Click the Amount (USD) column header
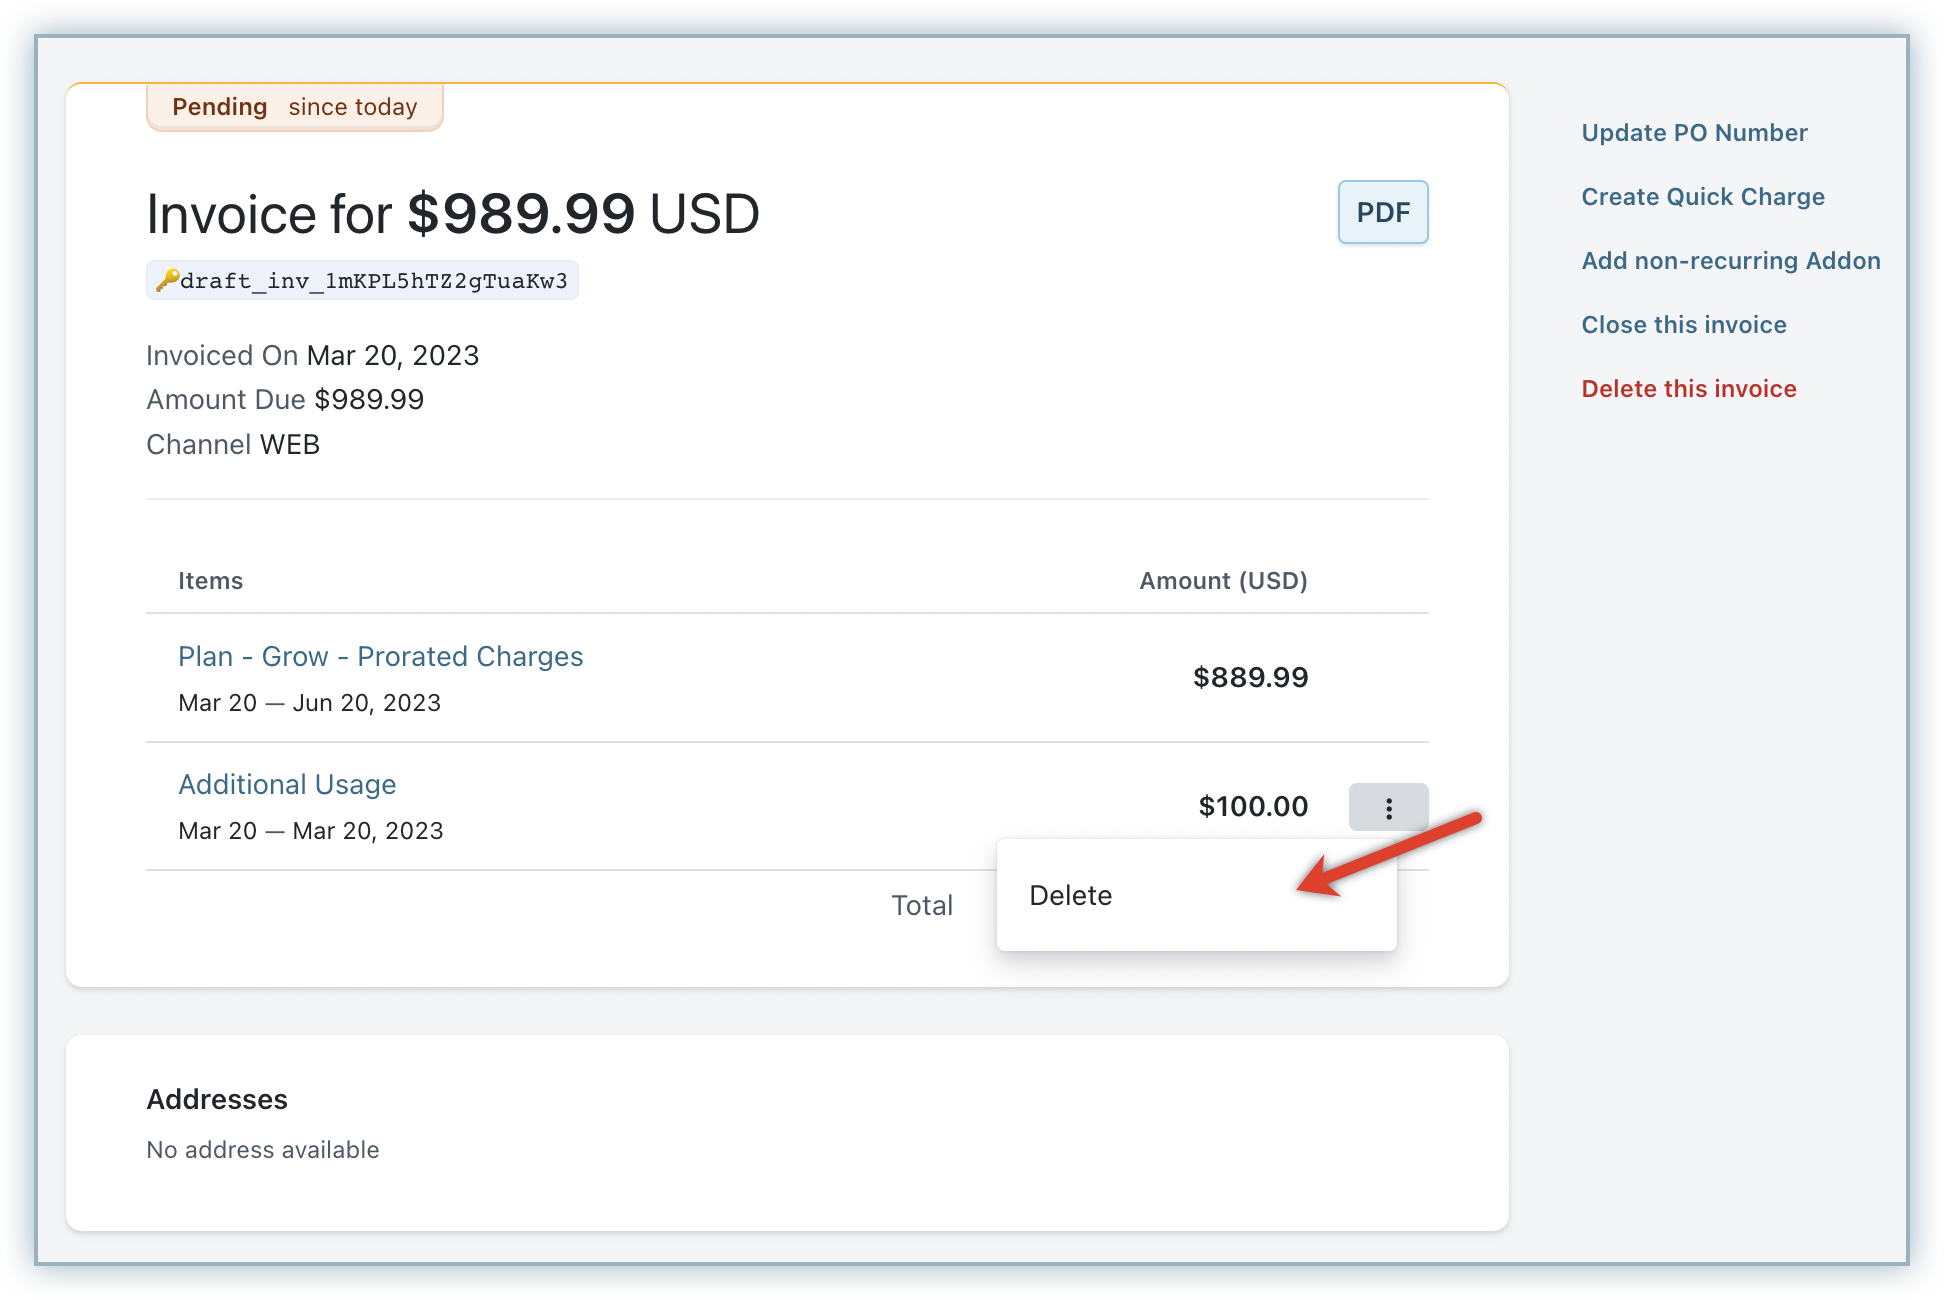The width and height of the screenshot is (1944, 1300). click(x=1223, y=581)
